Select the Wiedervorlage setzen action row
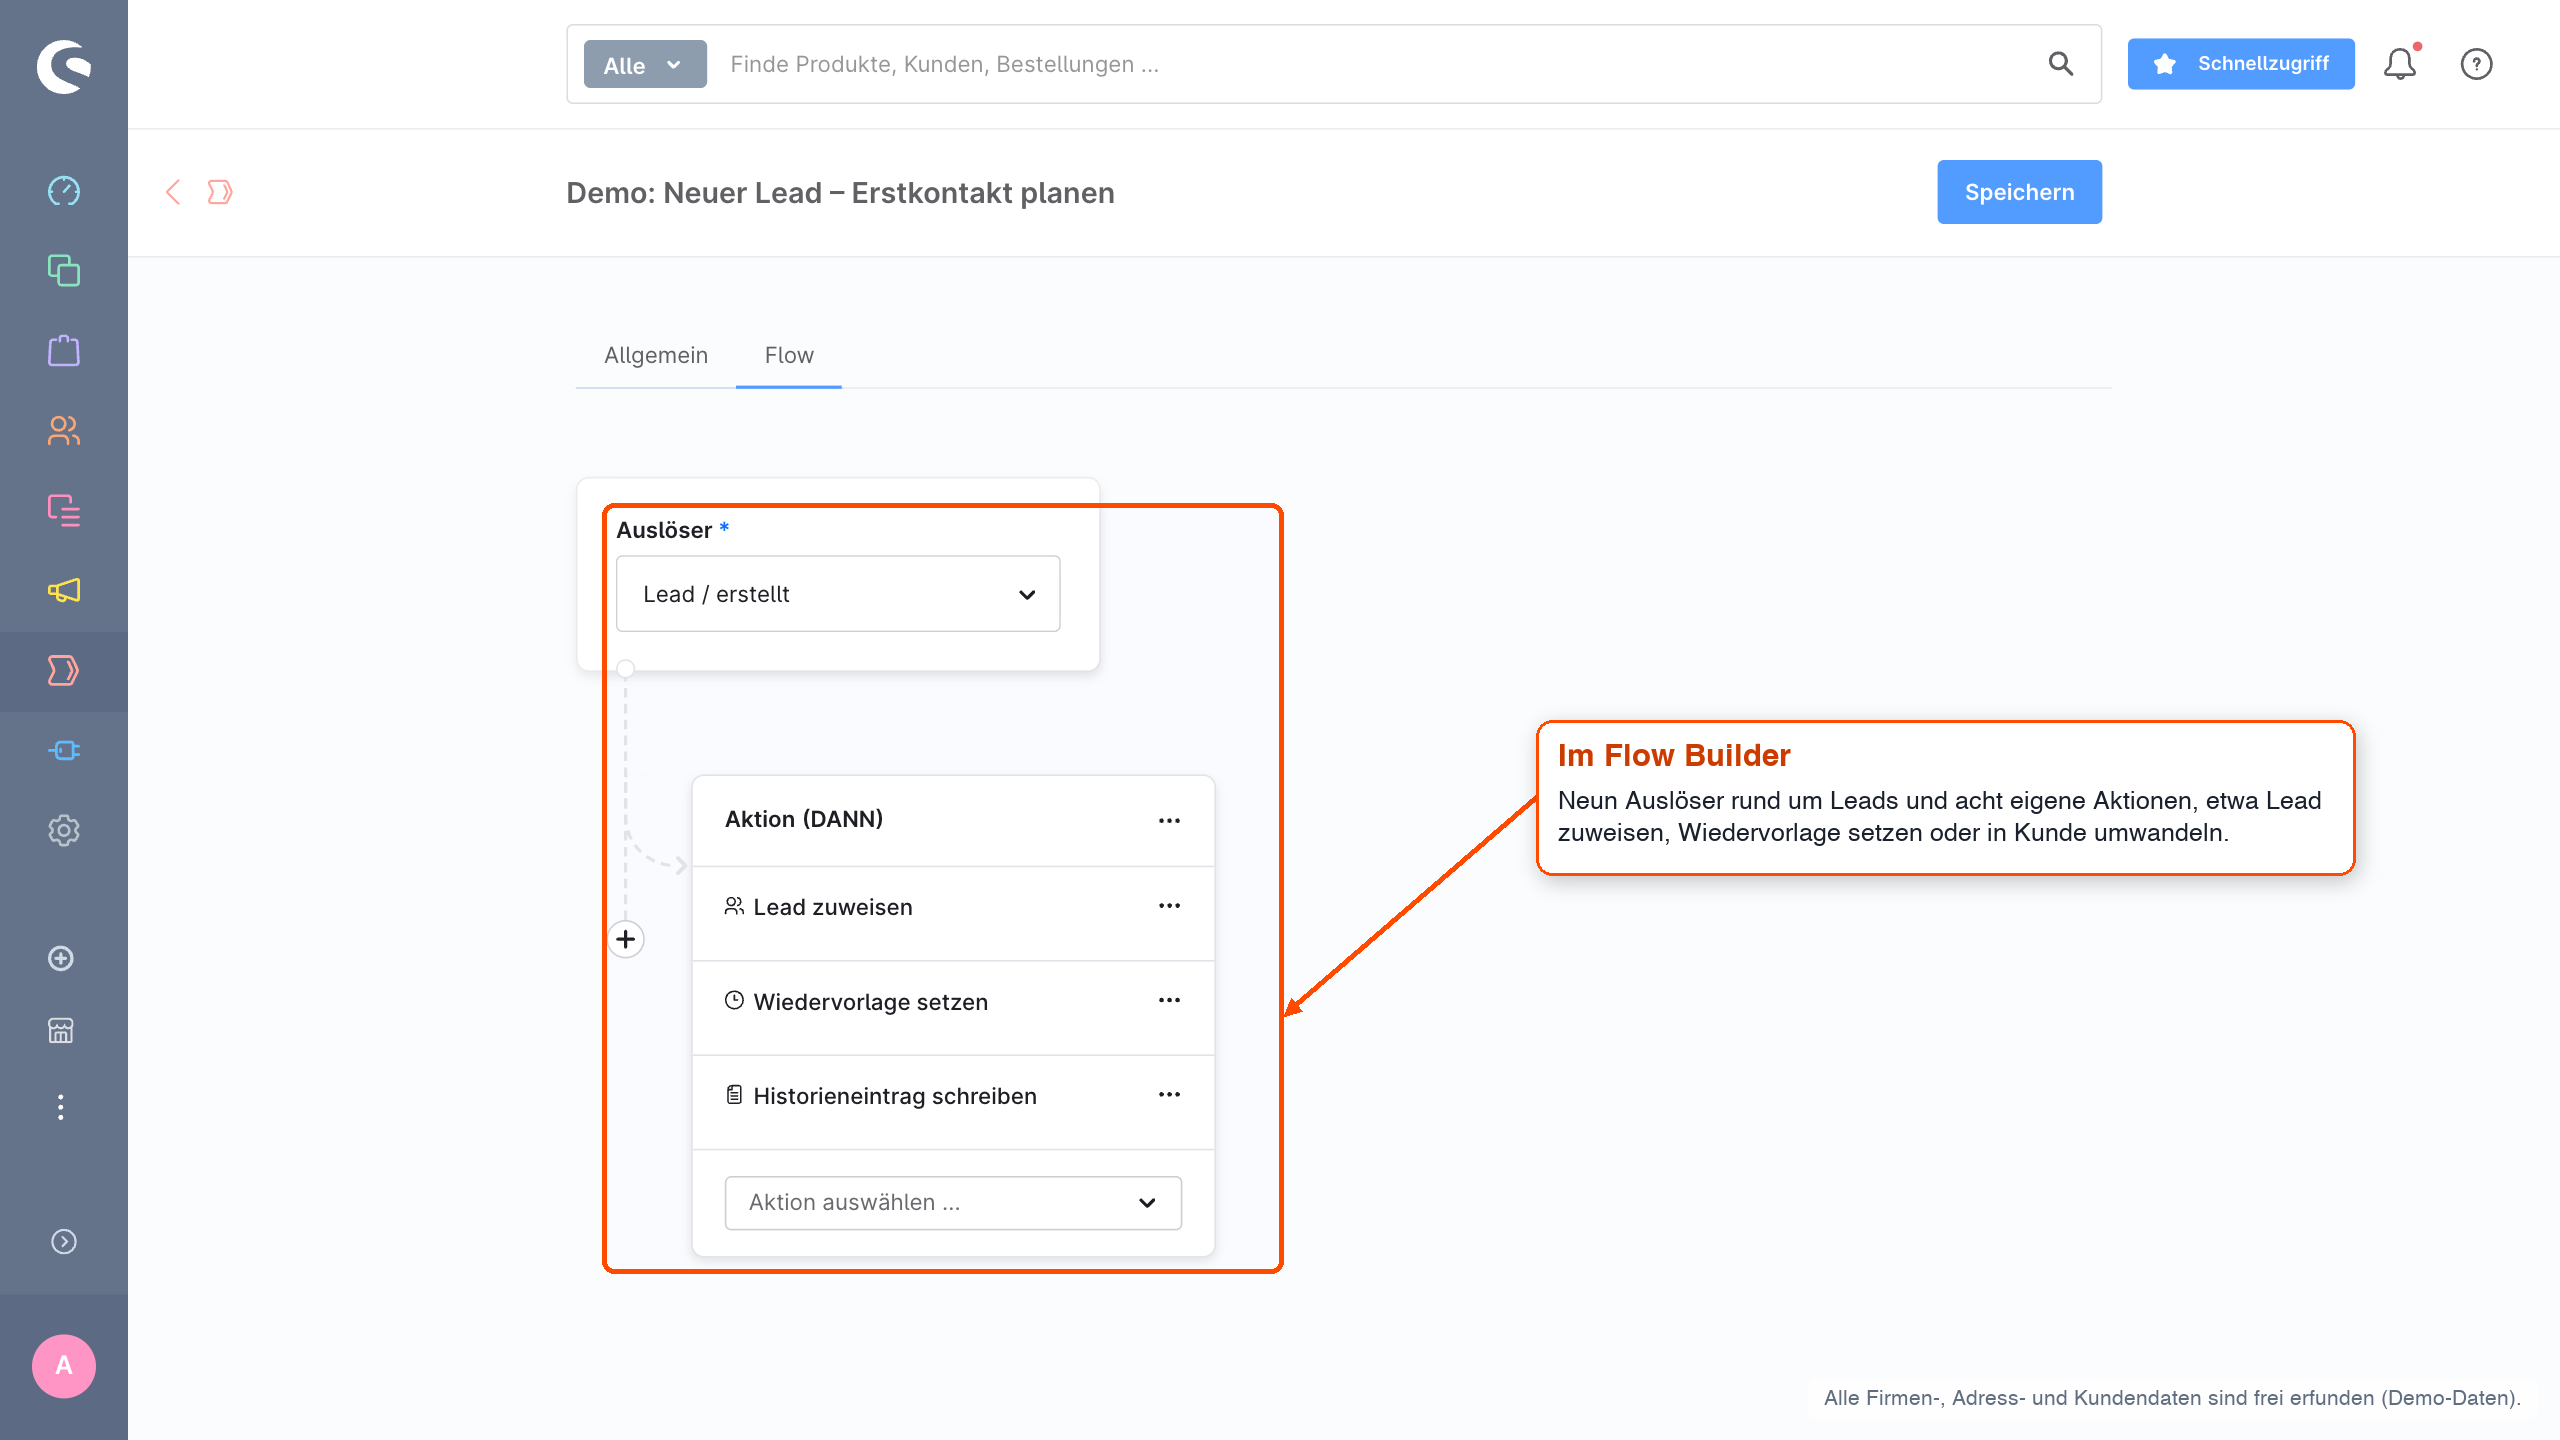 953,1007
